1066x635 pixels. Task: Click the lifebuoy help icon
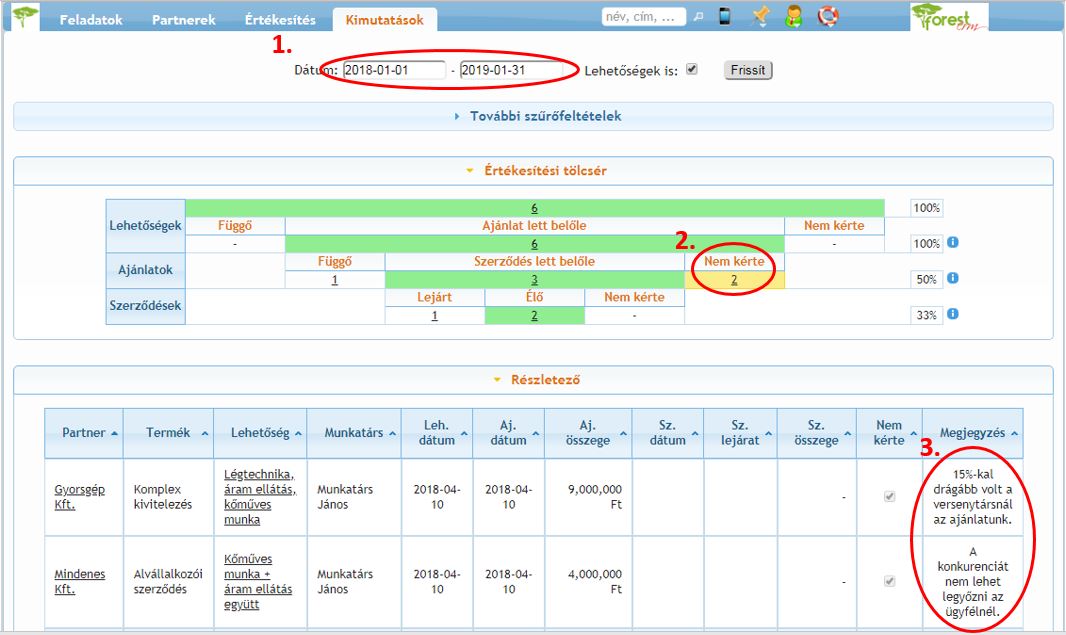827,17
